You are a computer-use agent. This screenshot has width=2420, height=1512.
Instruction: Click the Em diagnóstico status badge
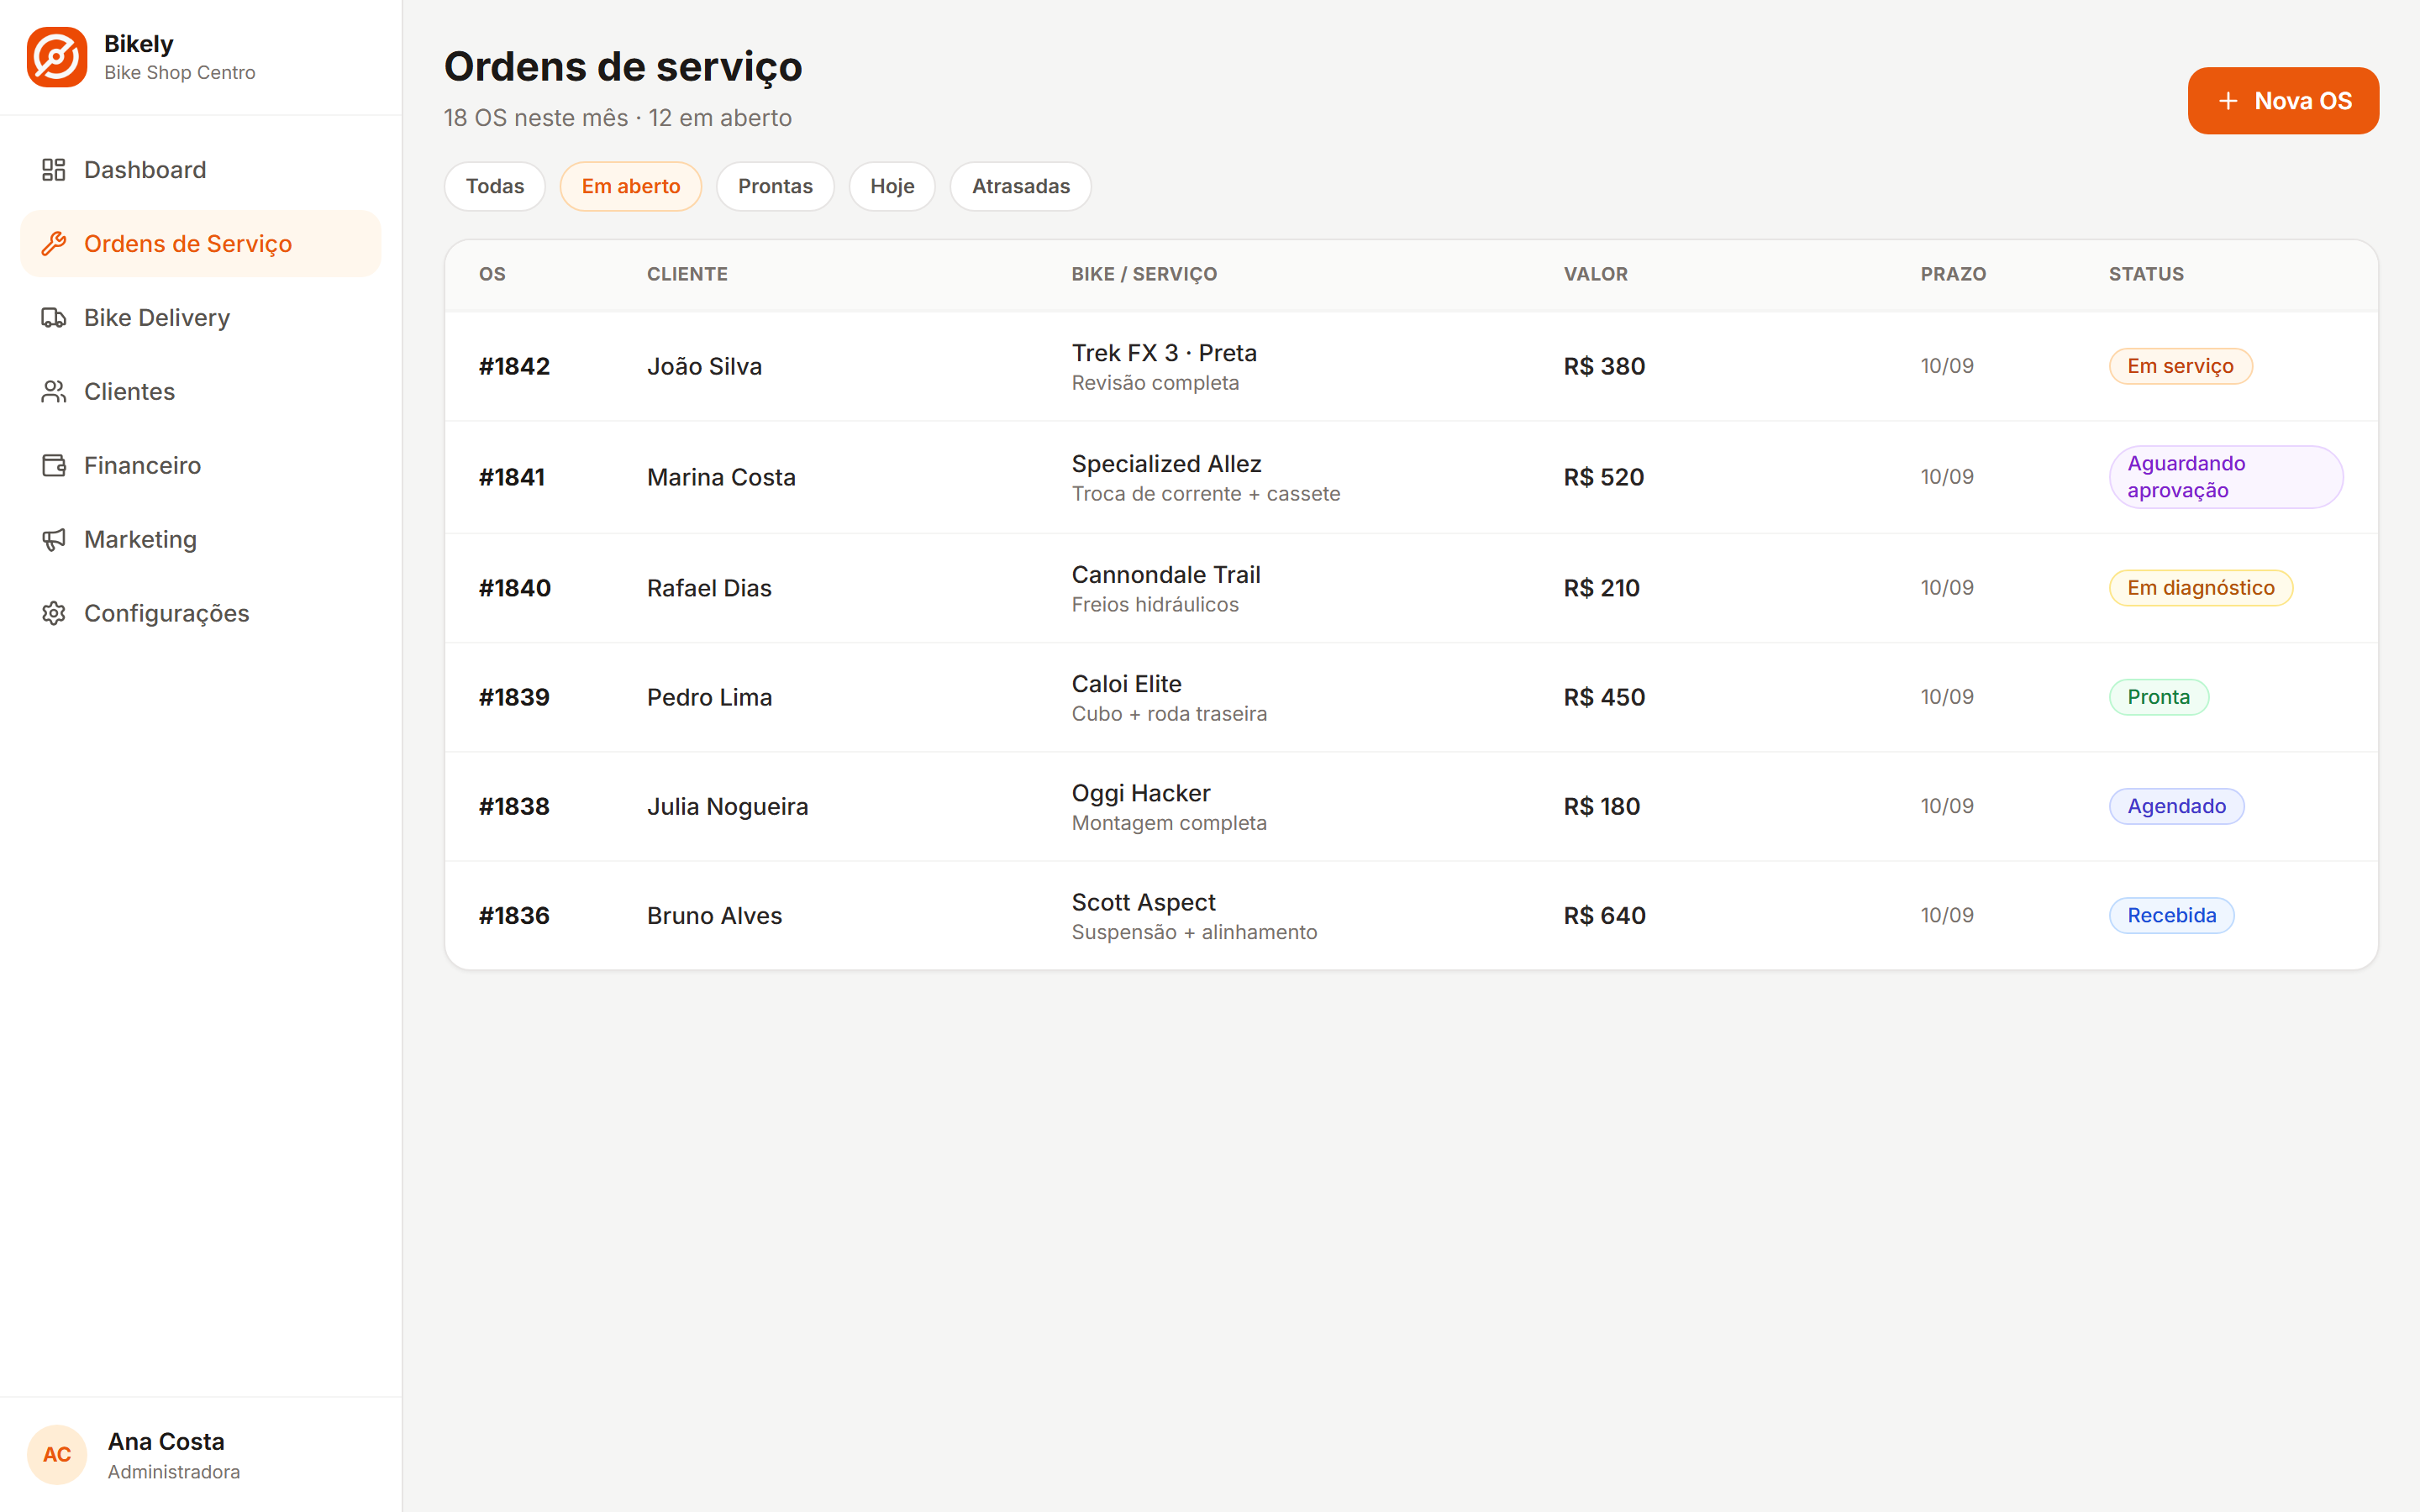(2201, 588)
